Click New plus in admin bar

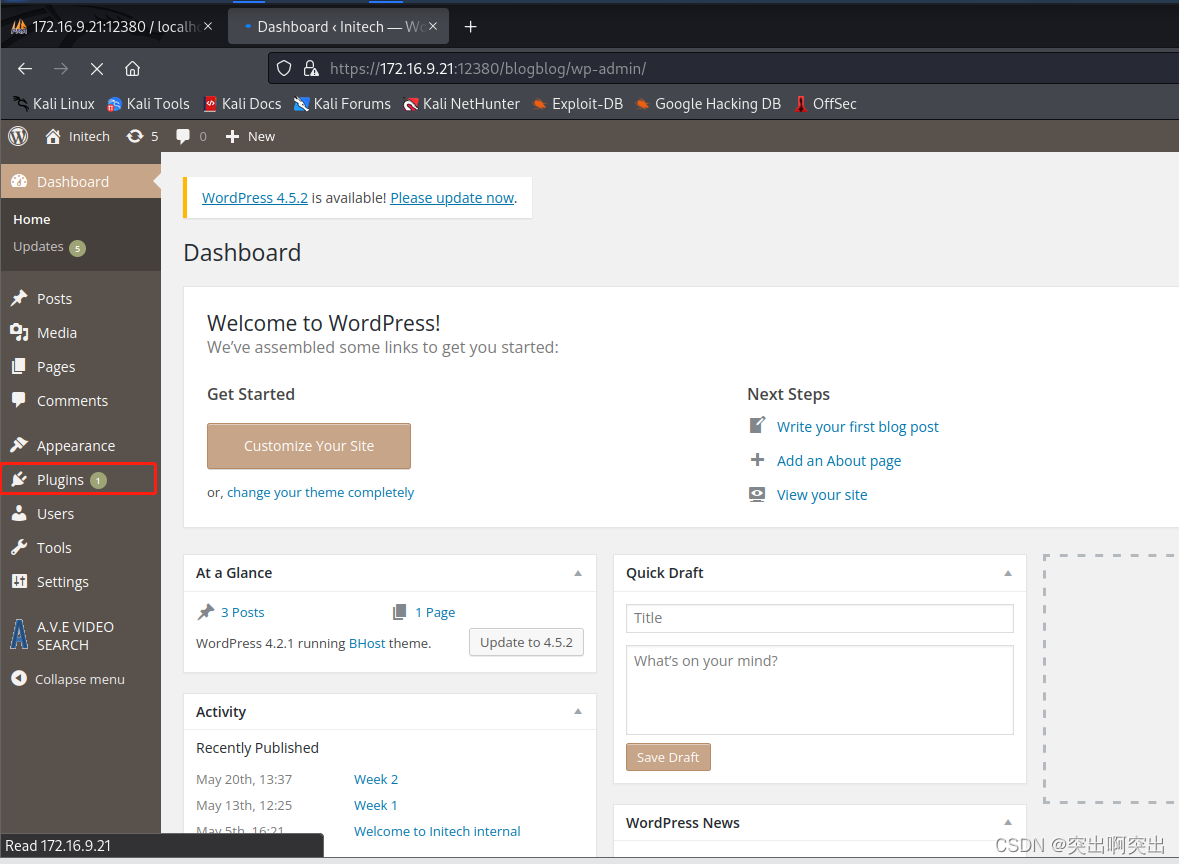coord(250,136)
